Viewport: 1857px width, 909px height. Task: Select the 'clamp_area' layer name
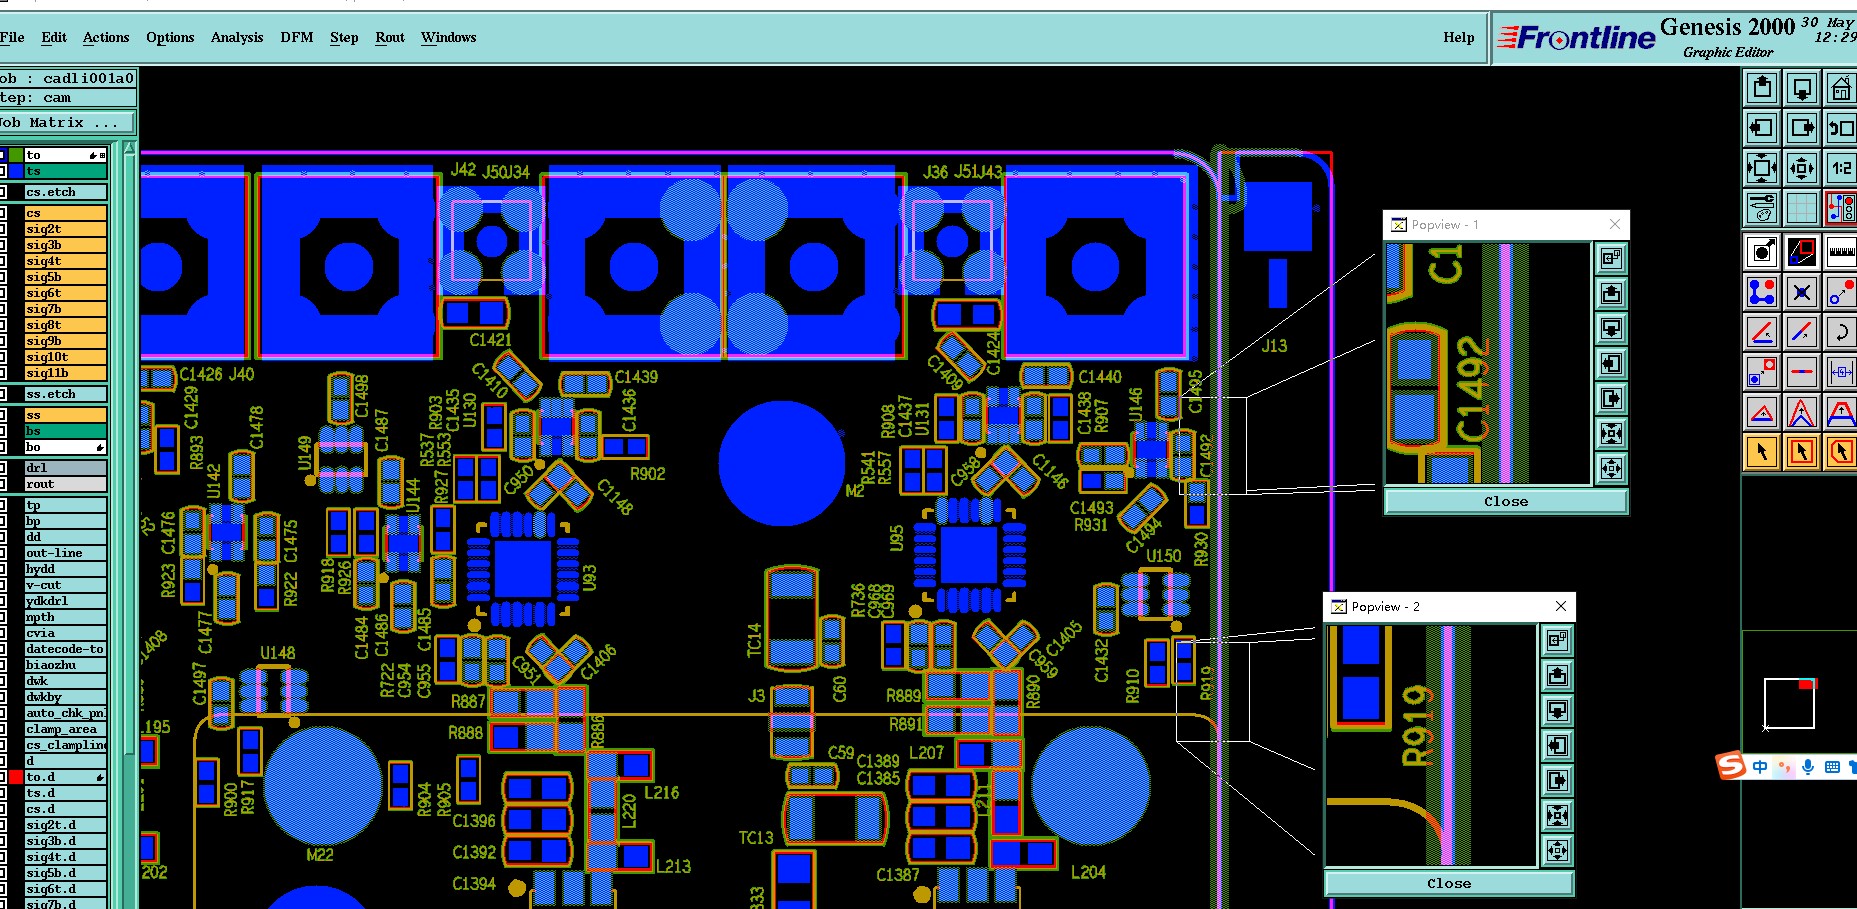point(66,729)
